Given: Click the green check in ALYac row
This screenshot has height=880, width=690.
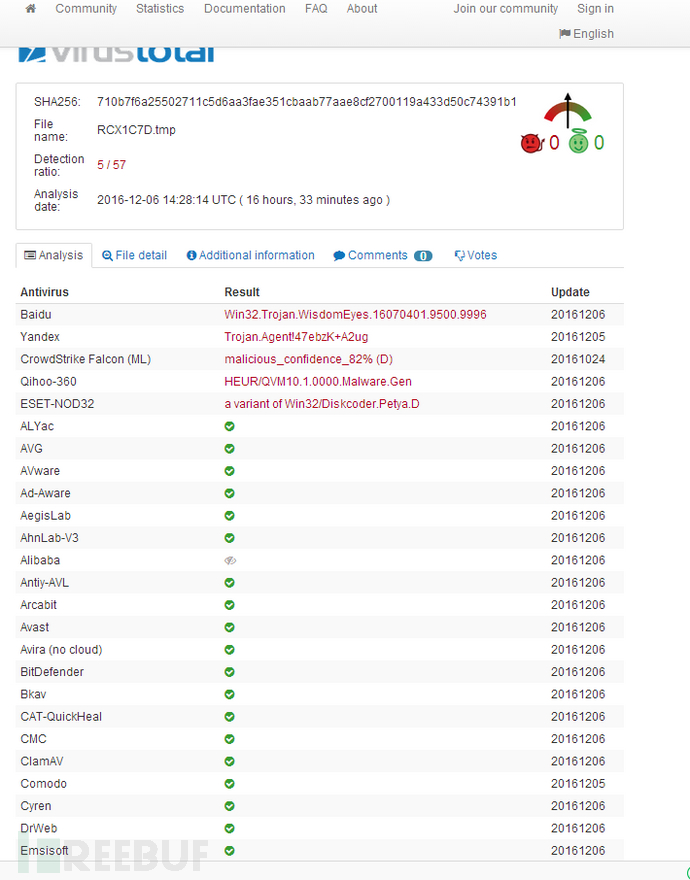Looking at the screenshot, I should point(230,427).
